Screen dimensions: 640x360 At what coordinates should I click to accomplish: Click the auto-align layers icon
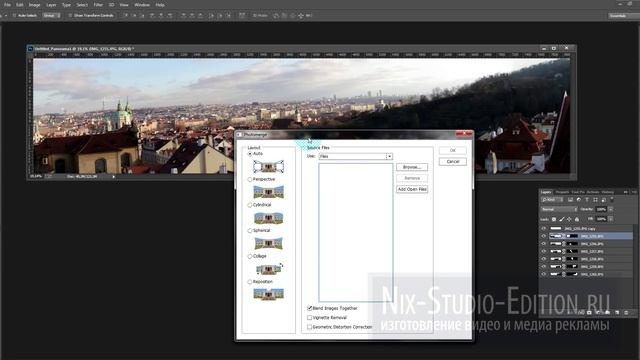click(242, 15)
